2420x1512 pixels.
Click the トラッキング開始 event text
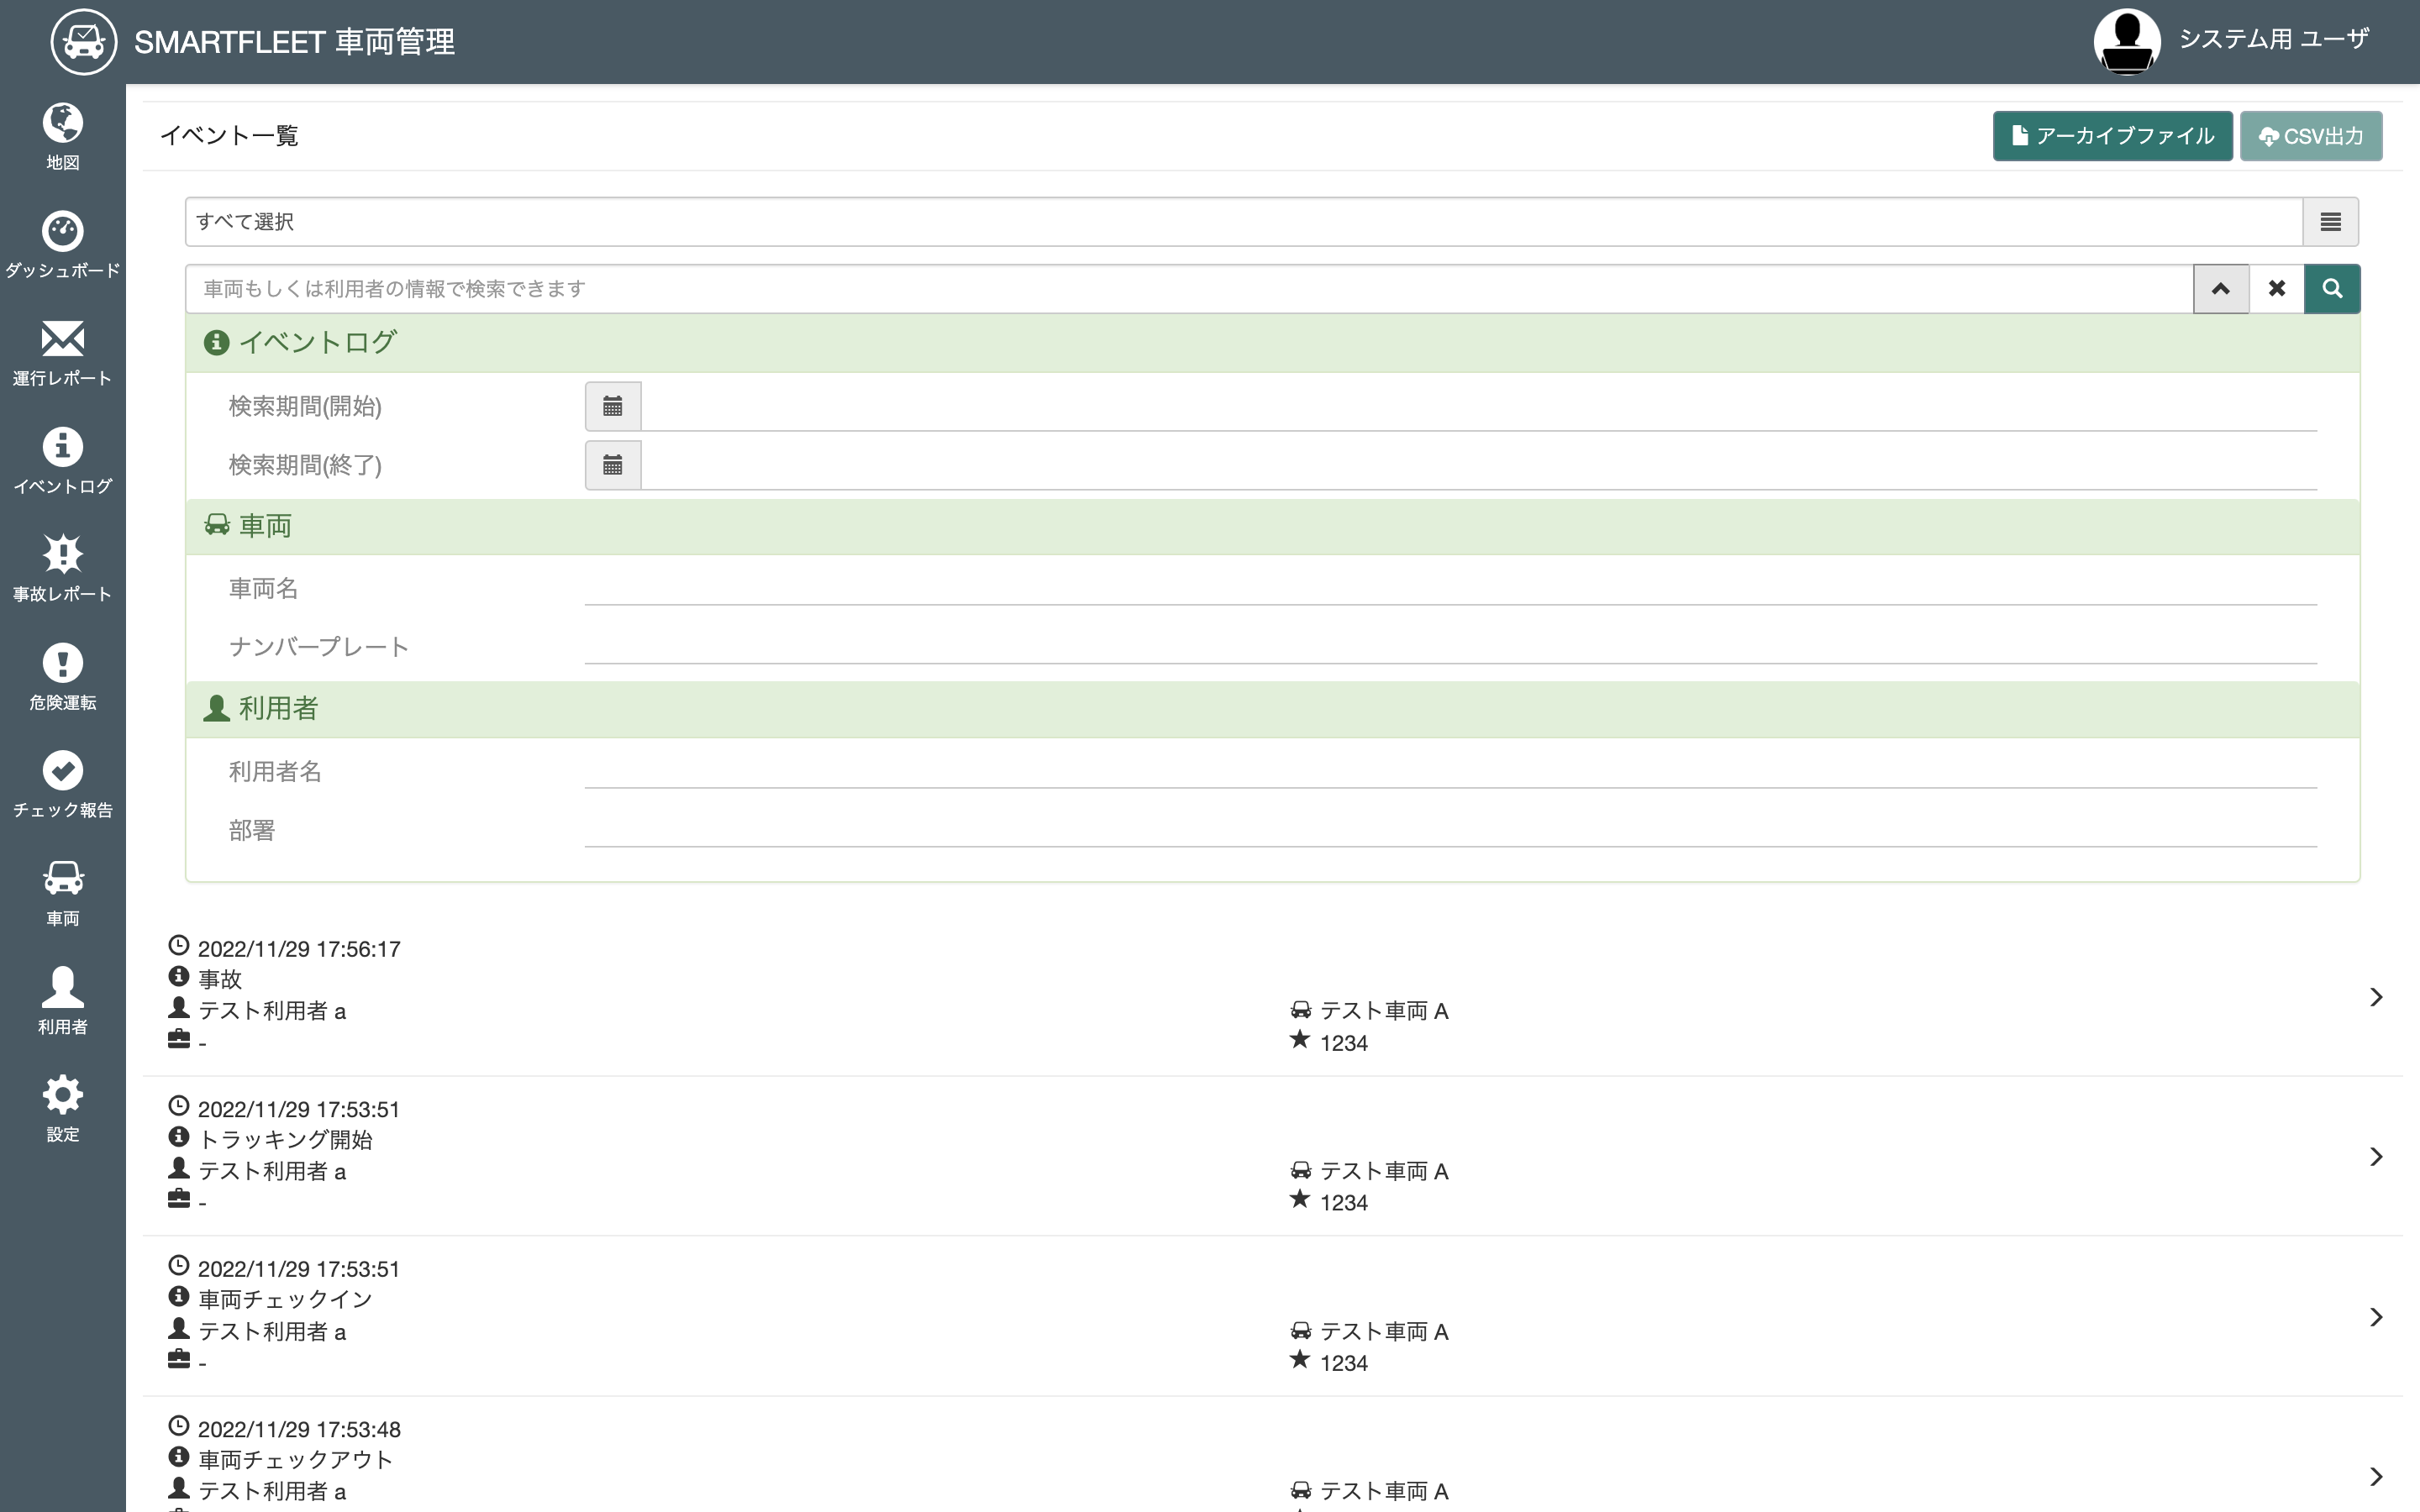[285, 1139]
